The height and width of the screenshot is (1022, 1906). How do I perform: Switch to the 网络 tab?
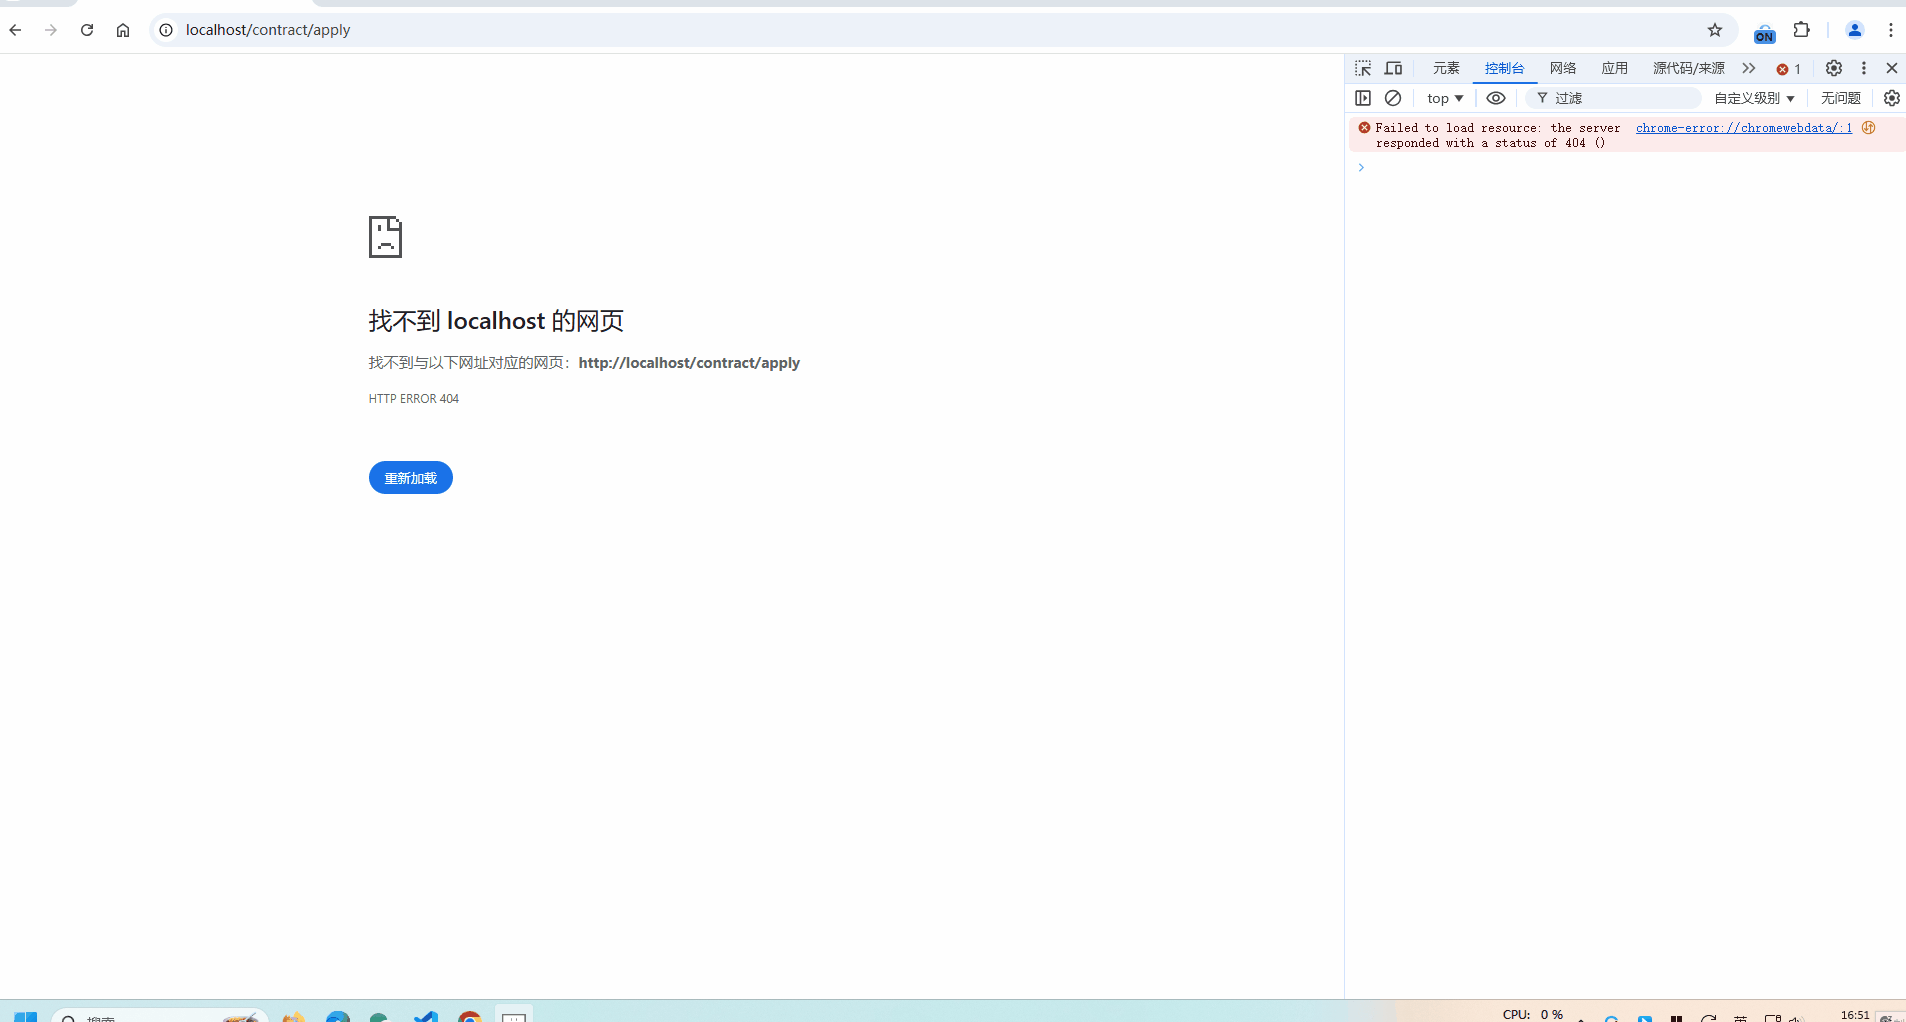1563,68
